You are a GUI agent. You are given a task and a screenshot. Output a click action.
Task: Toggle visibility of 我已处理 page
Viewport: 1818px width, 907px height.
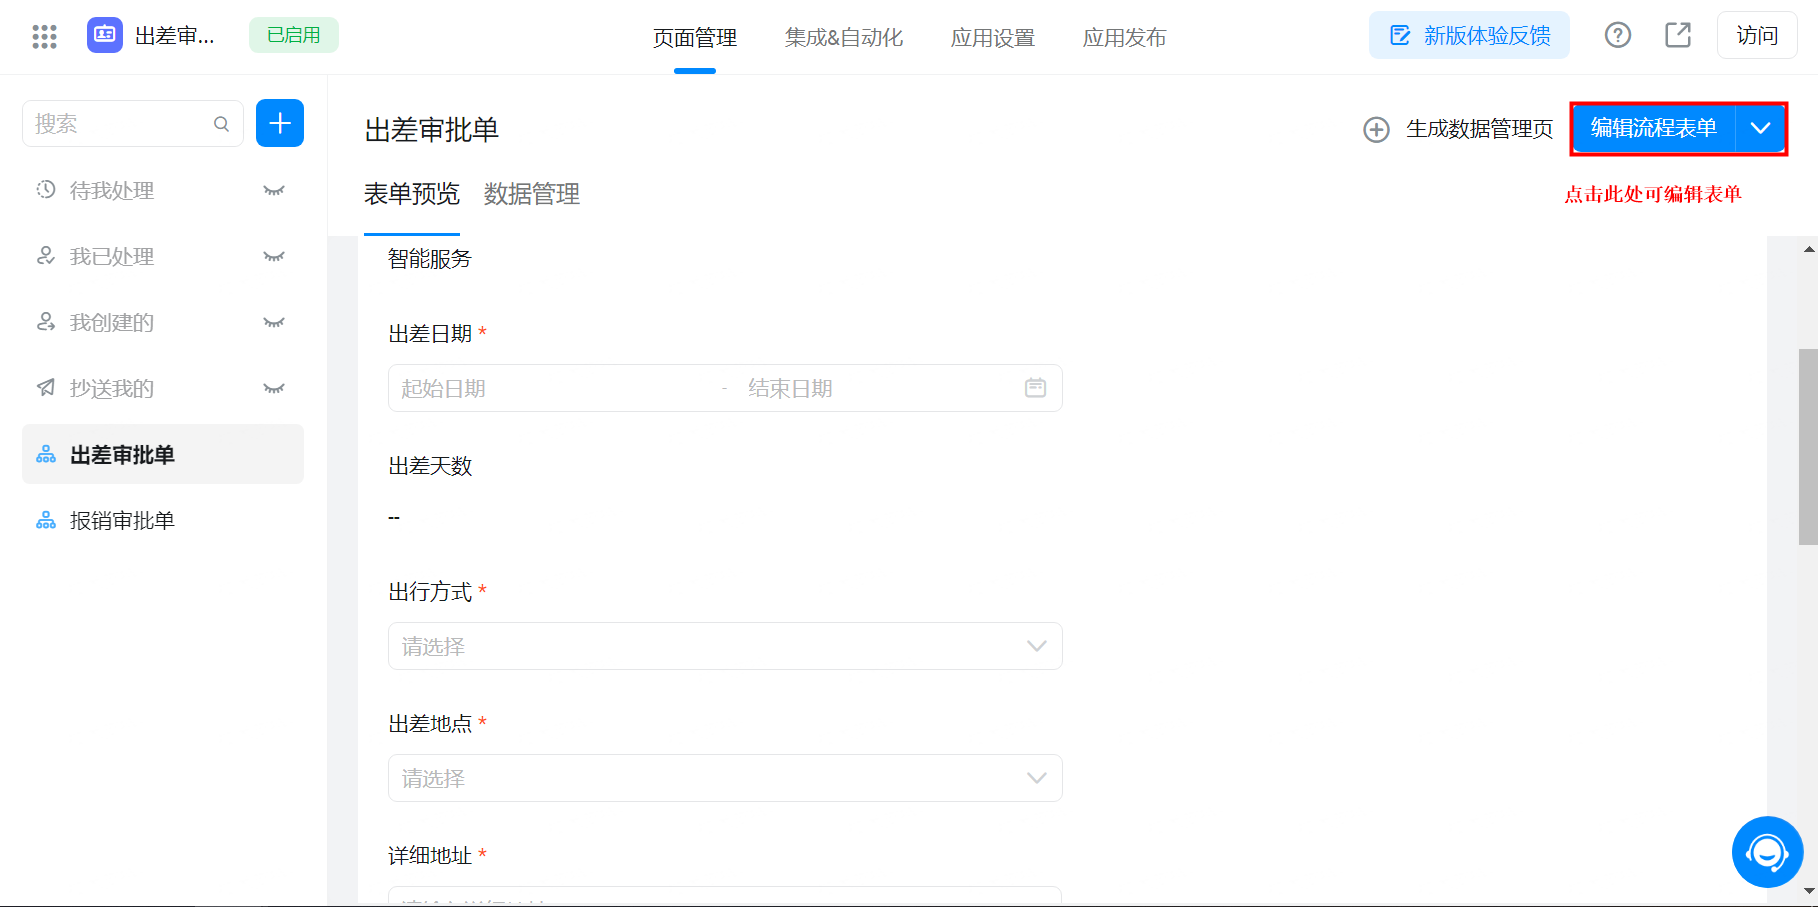pyautogui.click(x=273, y=257)
